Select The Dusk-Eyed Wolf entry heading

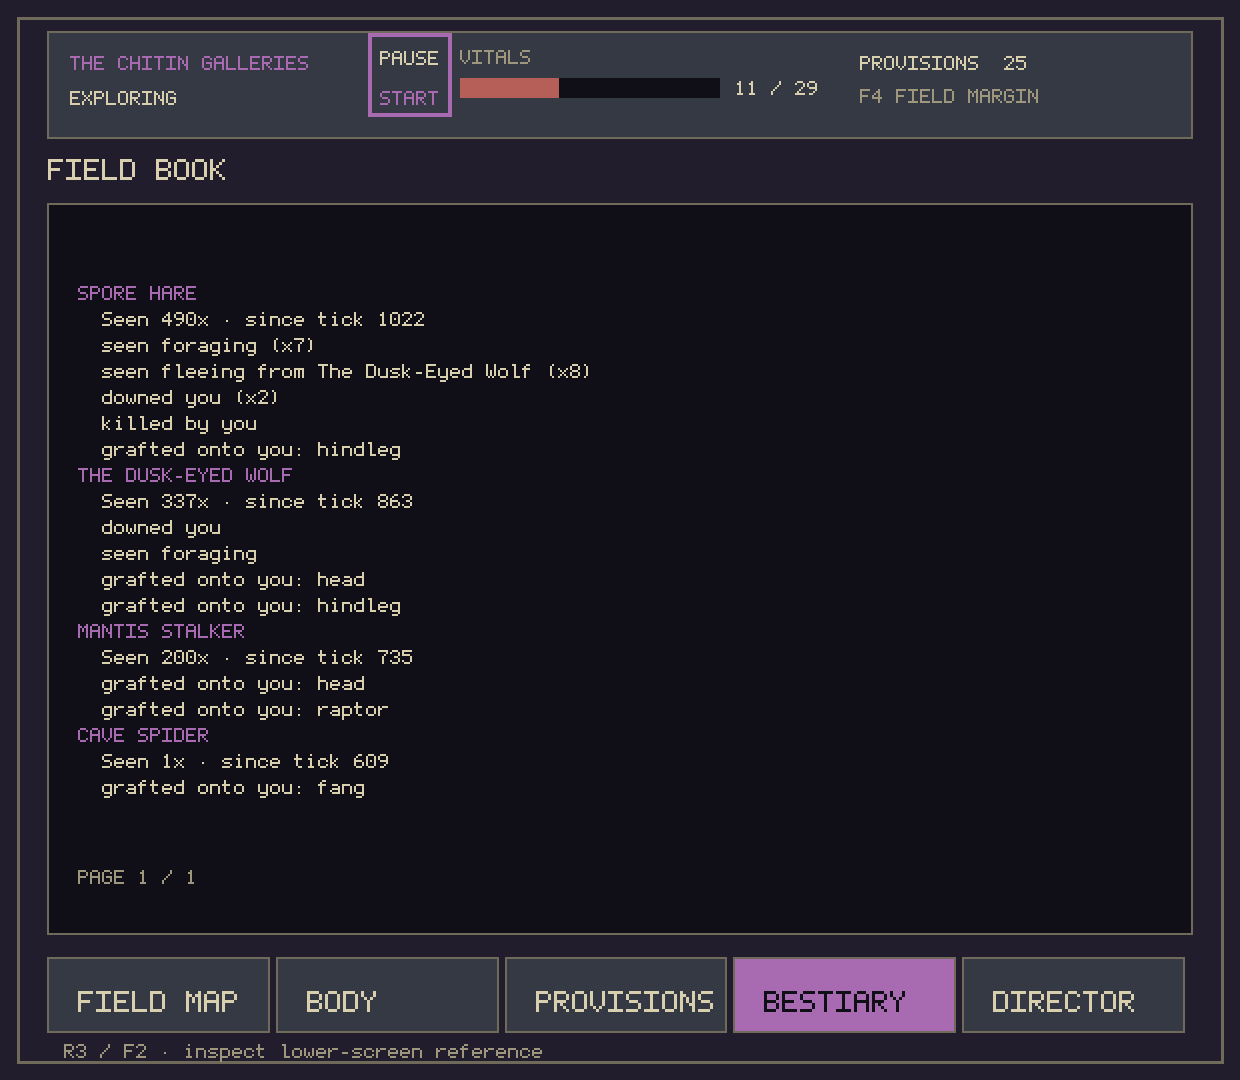click(185, 475)
